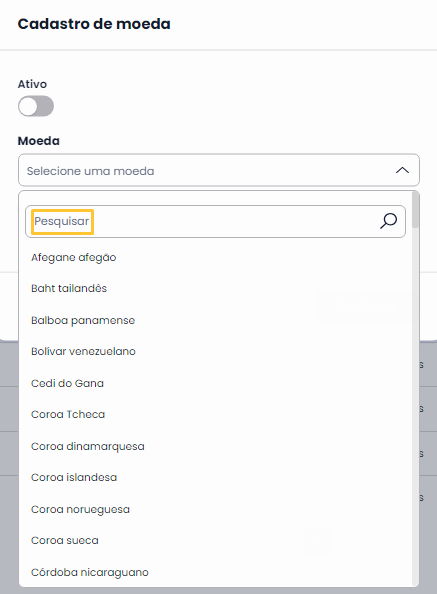Viewport: 437px width, 594px height.
Task: Pick Coroa sueca in the list
Action: point(65,541)
